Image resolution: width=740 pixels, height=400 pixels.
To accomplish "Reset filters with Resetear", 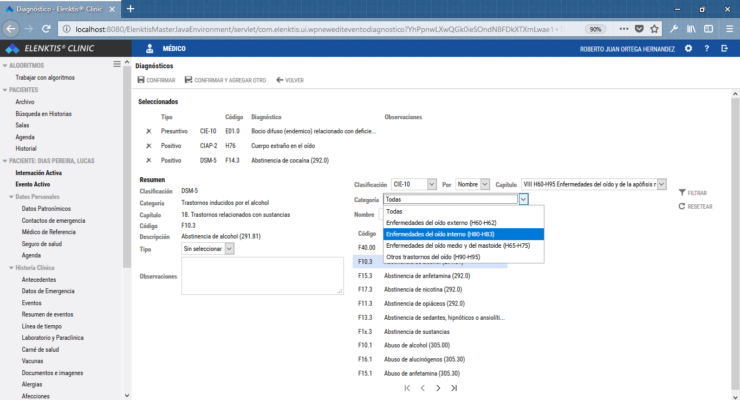I will coord(694,206).
